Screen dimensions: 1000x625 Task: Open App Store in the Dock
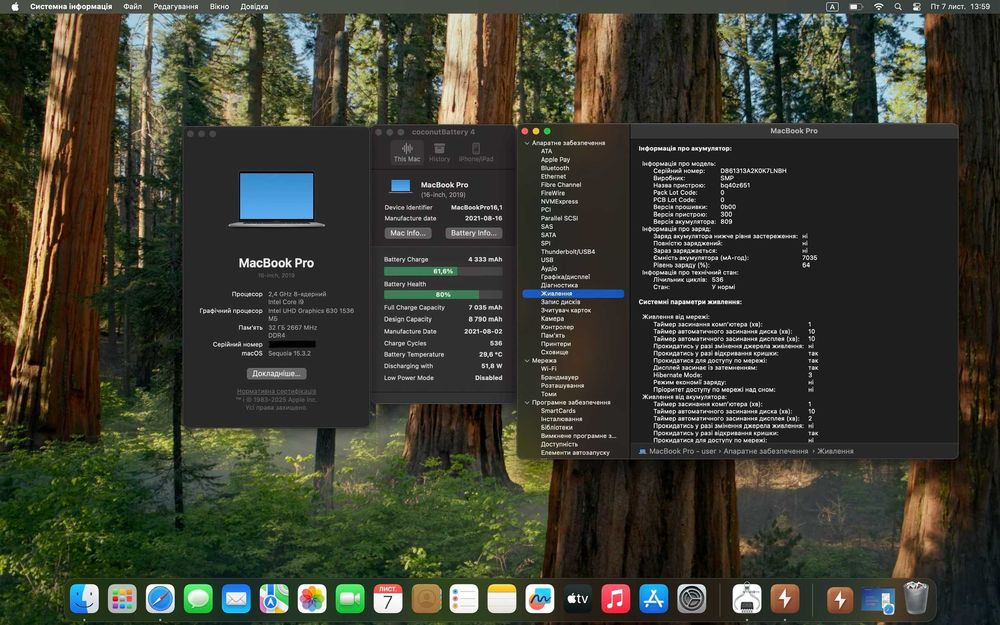654,599
